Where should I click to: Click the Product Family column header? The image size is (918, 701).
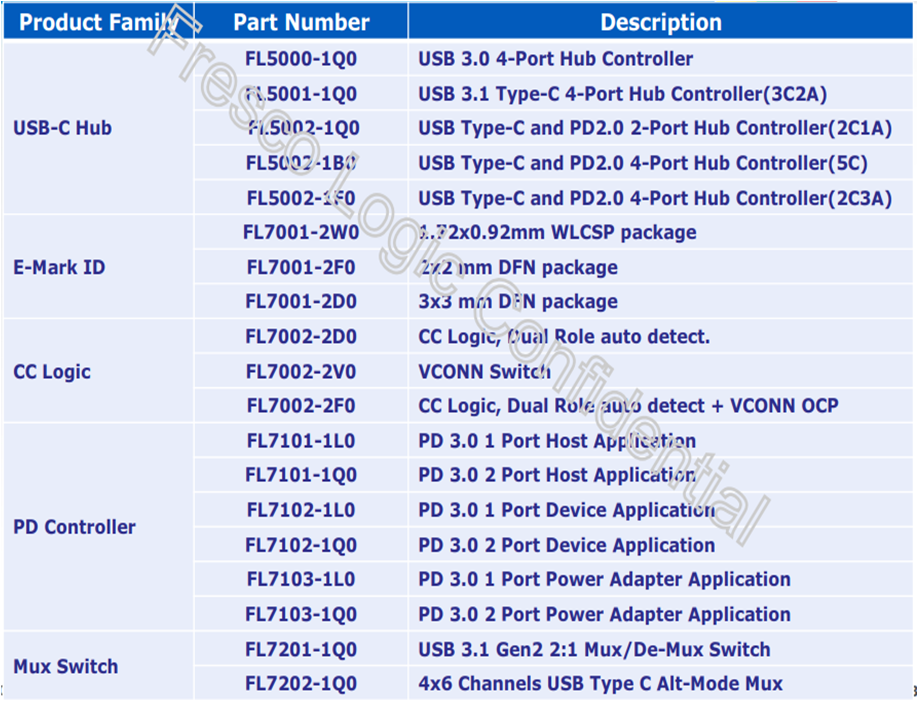99,22
